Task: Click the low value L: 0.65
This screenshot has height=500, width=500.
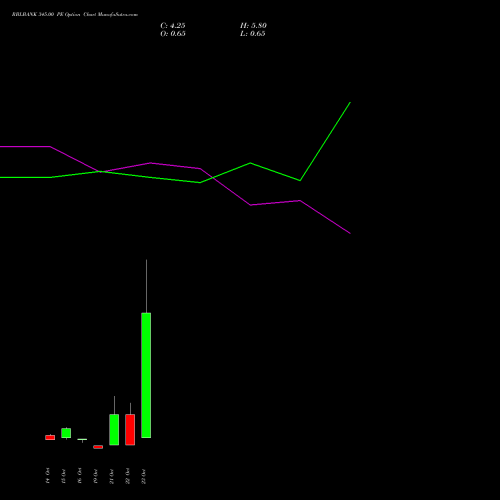Action: (253, 34)
